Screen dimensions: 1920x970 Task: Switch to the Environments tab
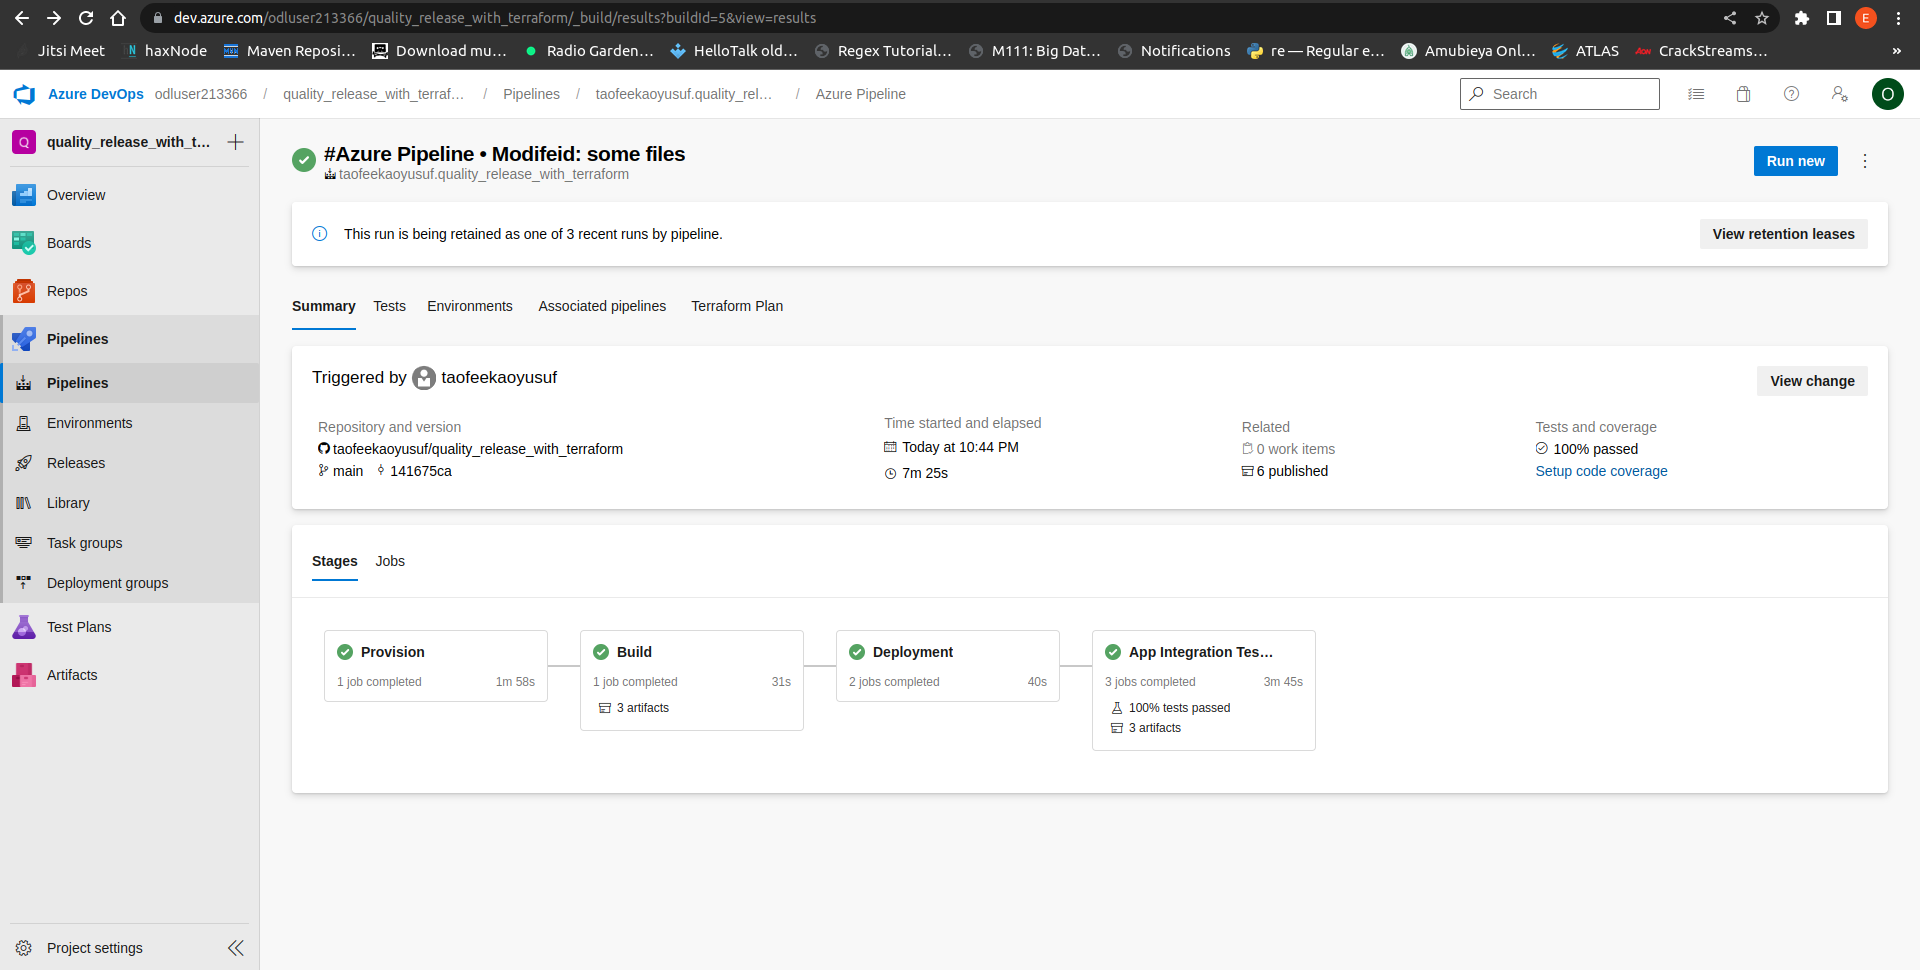click(x=470, y=306)
